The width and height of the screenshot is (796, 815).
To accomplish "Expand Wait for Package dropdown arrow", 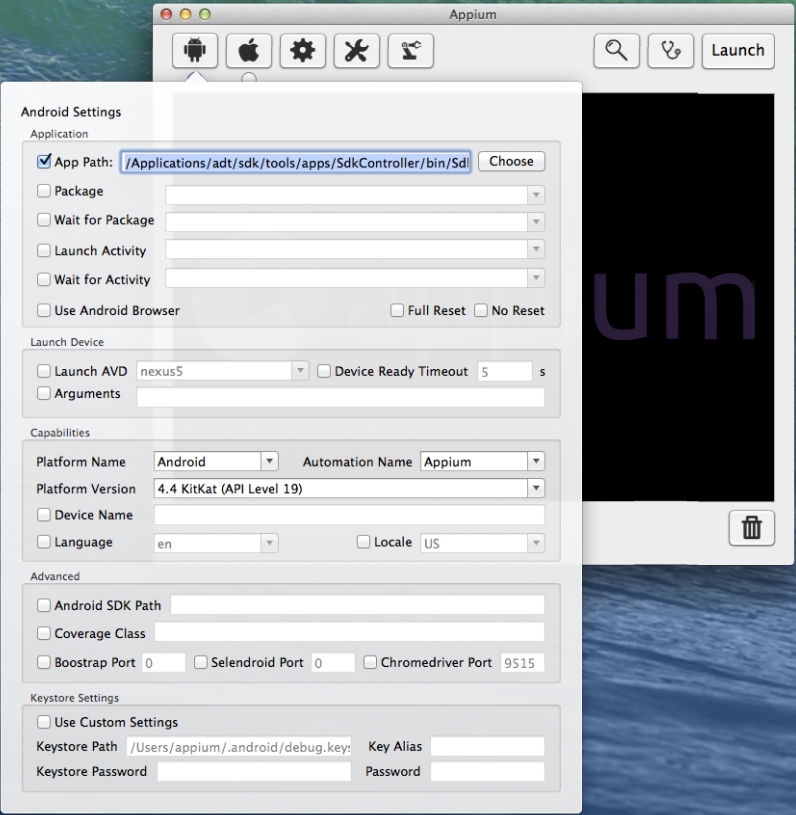I will tap(536, 222).
